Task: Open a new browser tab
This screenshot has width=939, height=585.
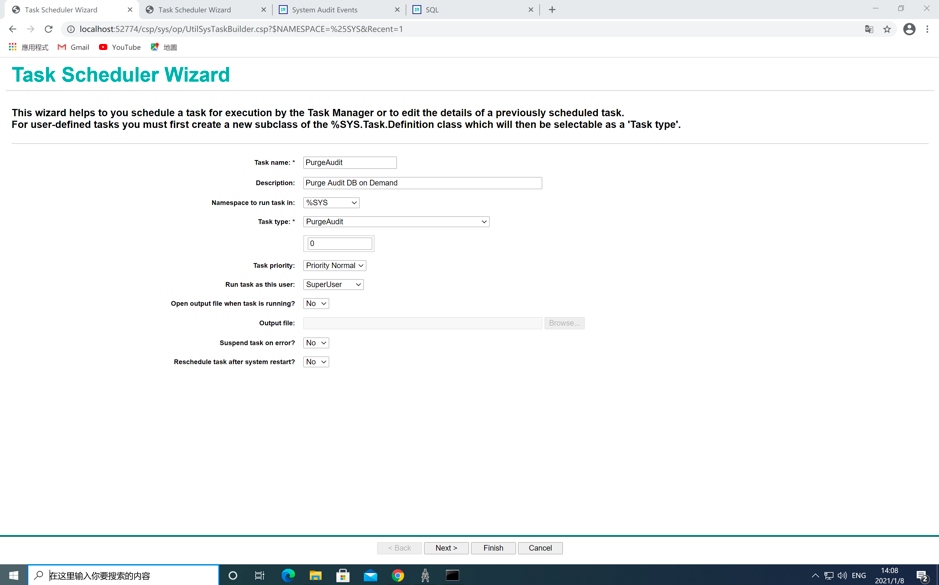Action: tap(552, 10)
